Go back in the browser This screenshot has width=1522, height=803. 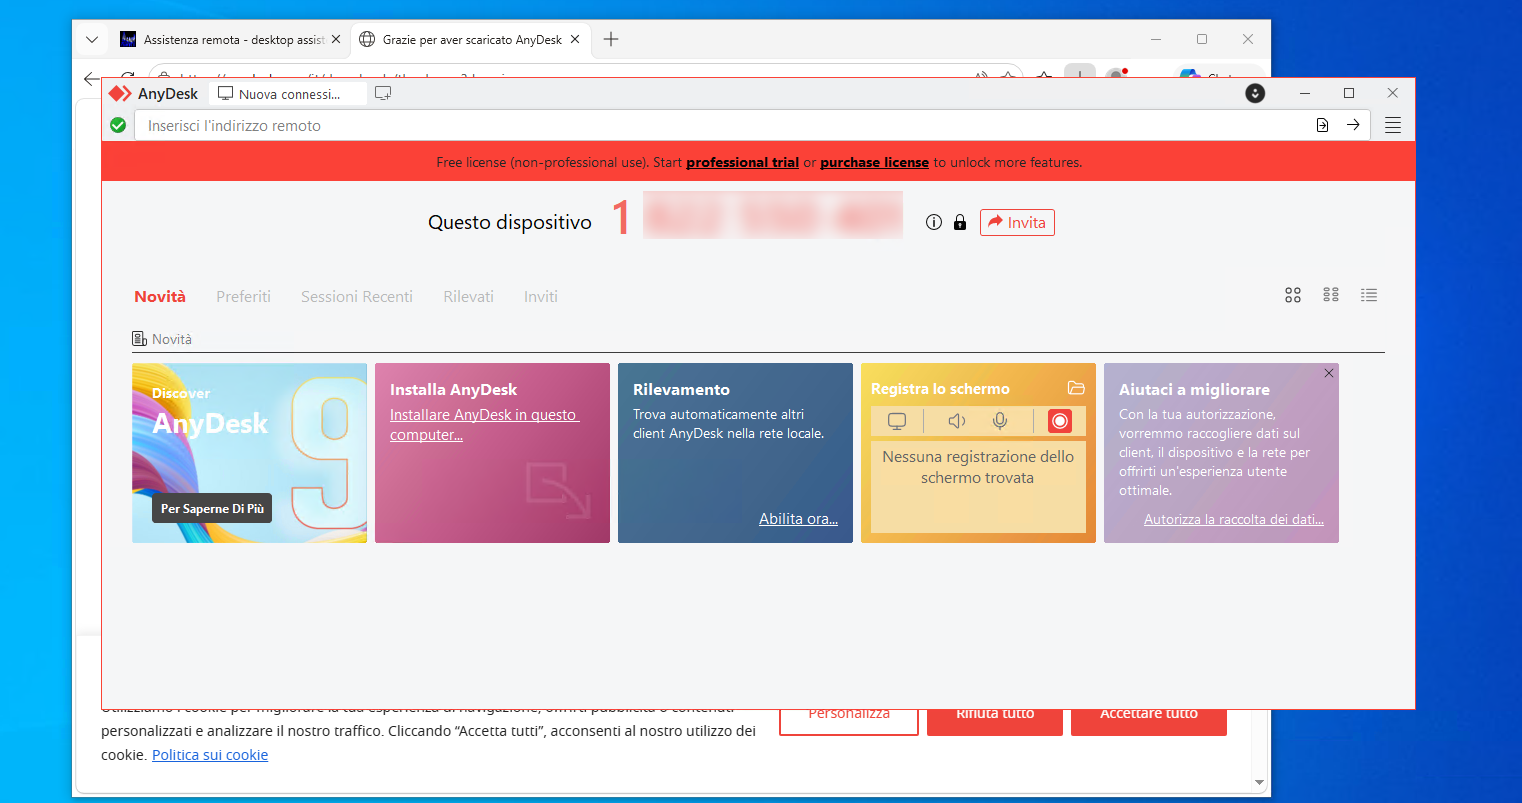(x=92, y=77)
